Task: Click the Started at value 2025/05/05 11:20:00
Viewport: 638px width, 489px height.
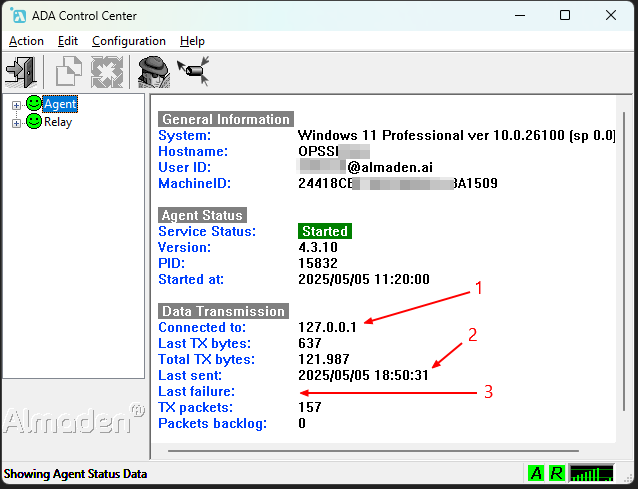Action: 364,279
